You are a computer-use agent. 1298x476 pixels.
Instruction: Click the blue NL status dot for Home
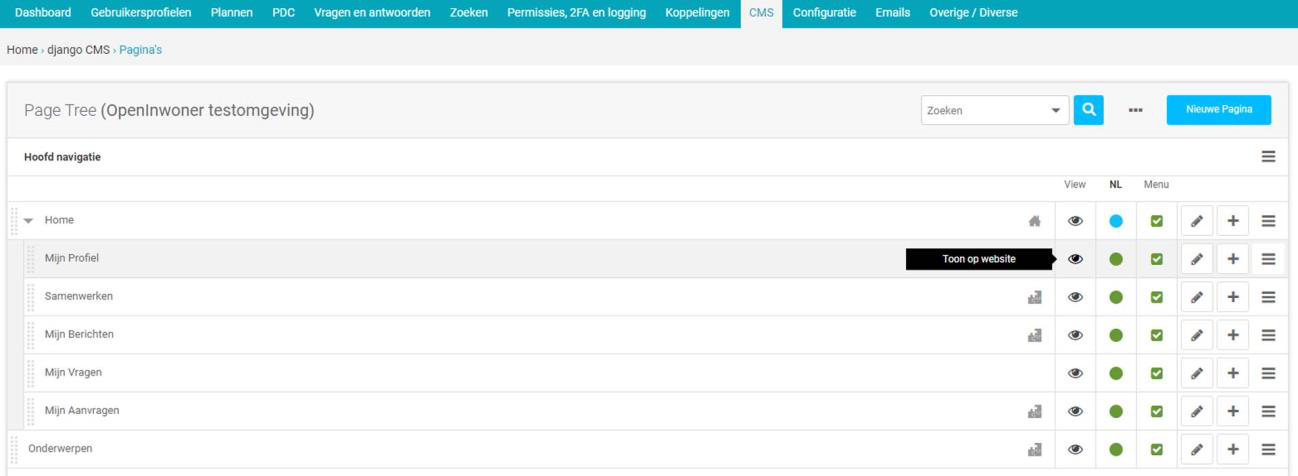coord(1116,221)
